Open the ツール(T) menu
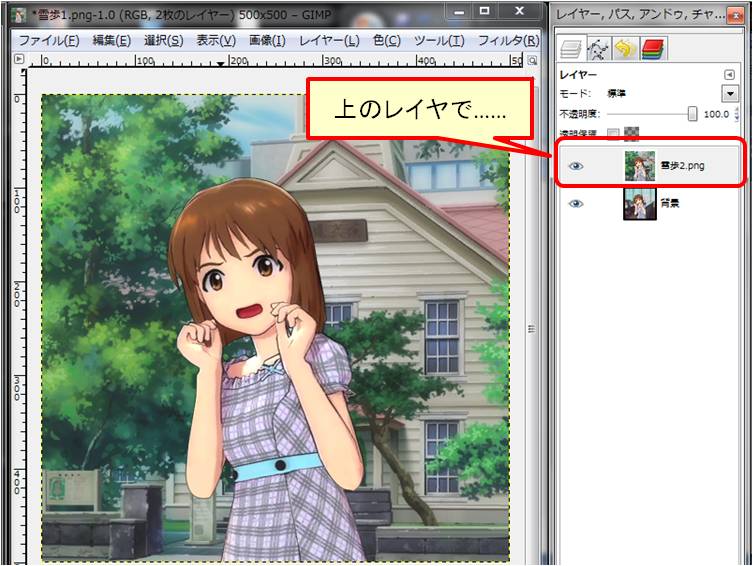The image size is (753, 566). [x=439, y=41]
